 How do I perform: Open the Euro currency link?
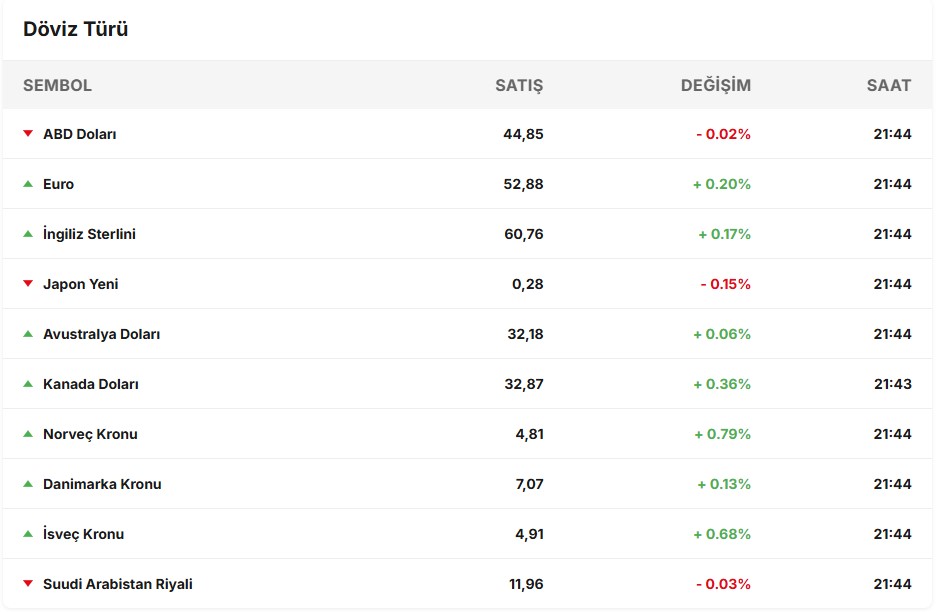(x=58, y=184)
